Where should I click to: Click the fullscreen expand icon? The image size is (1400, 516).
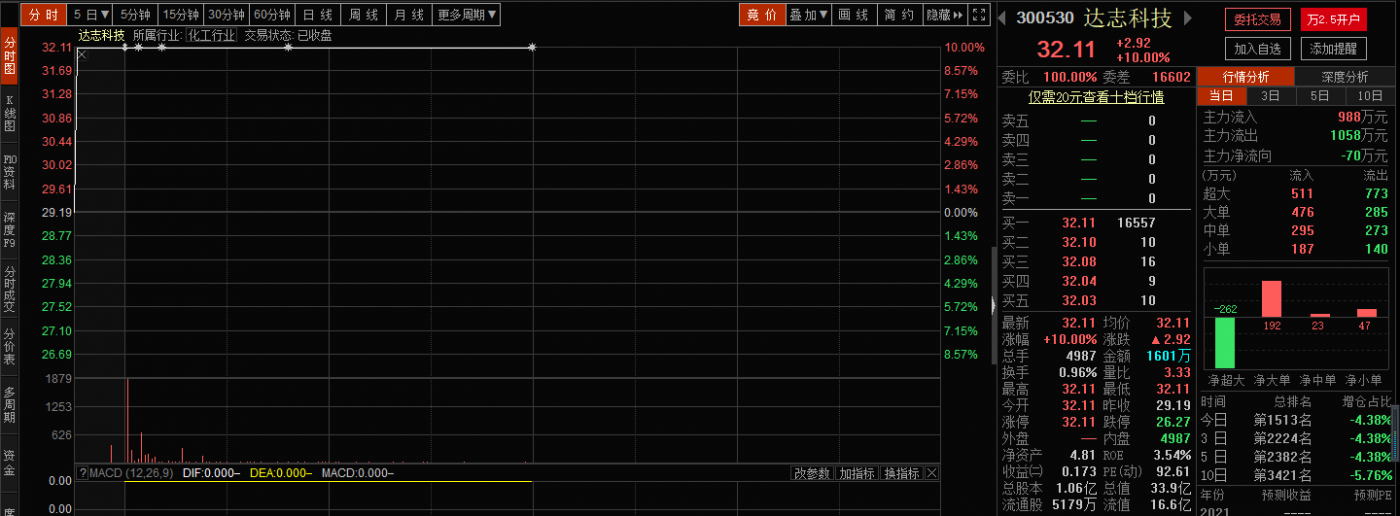point(980,15)
